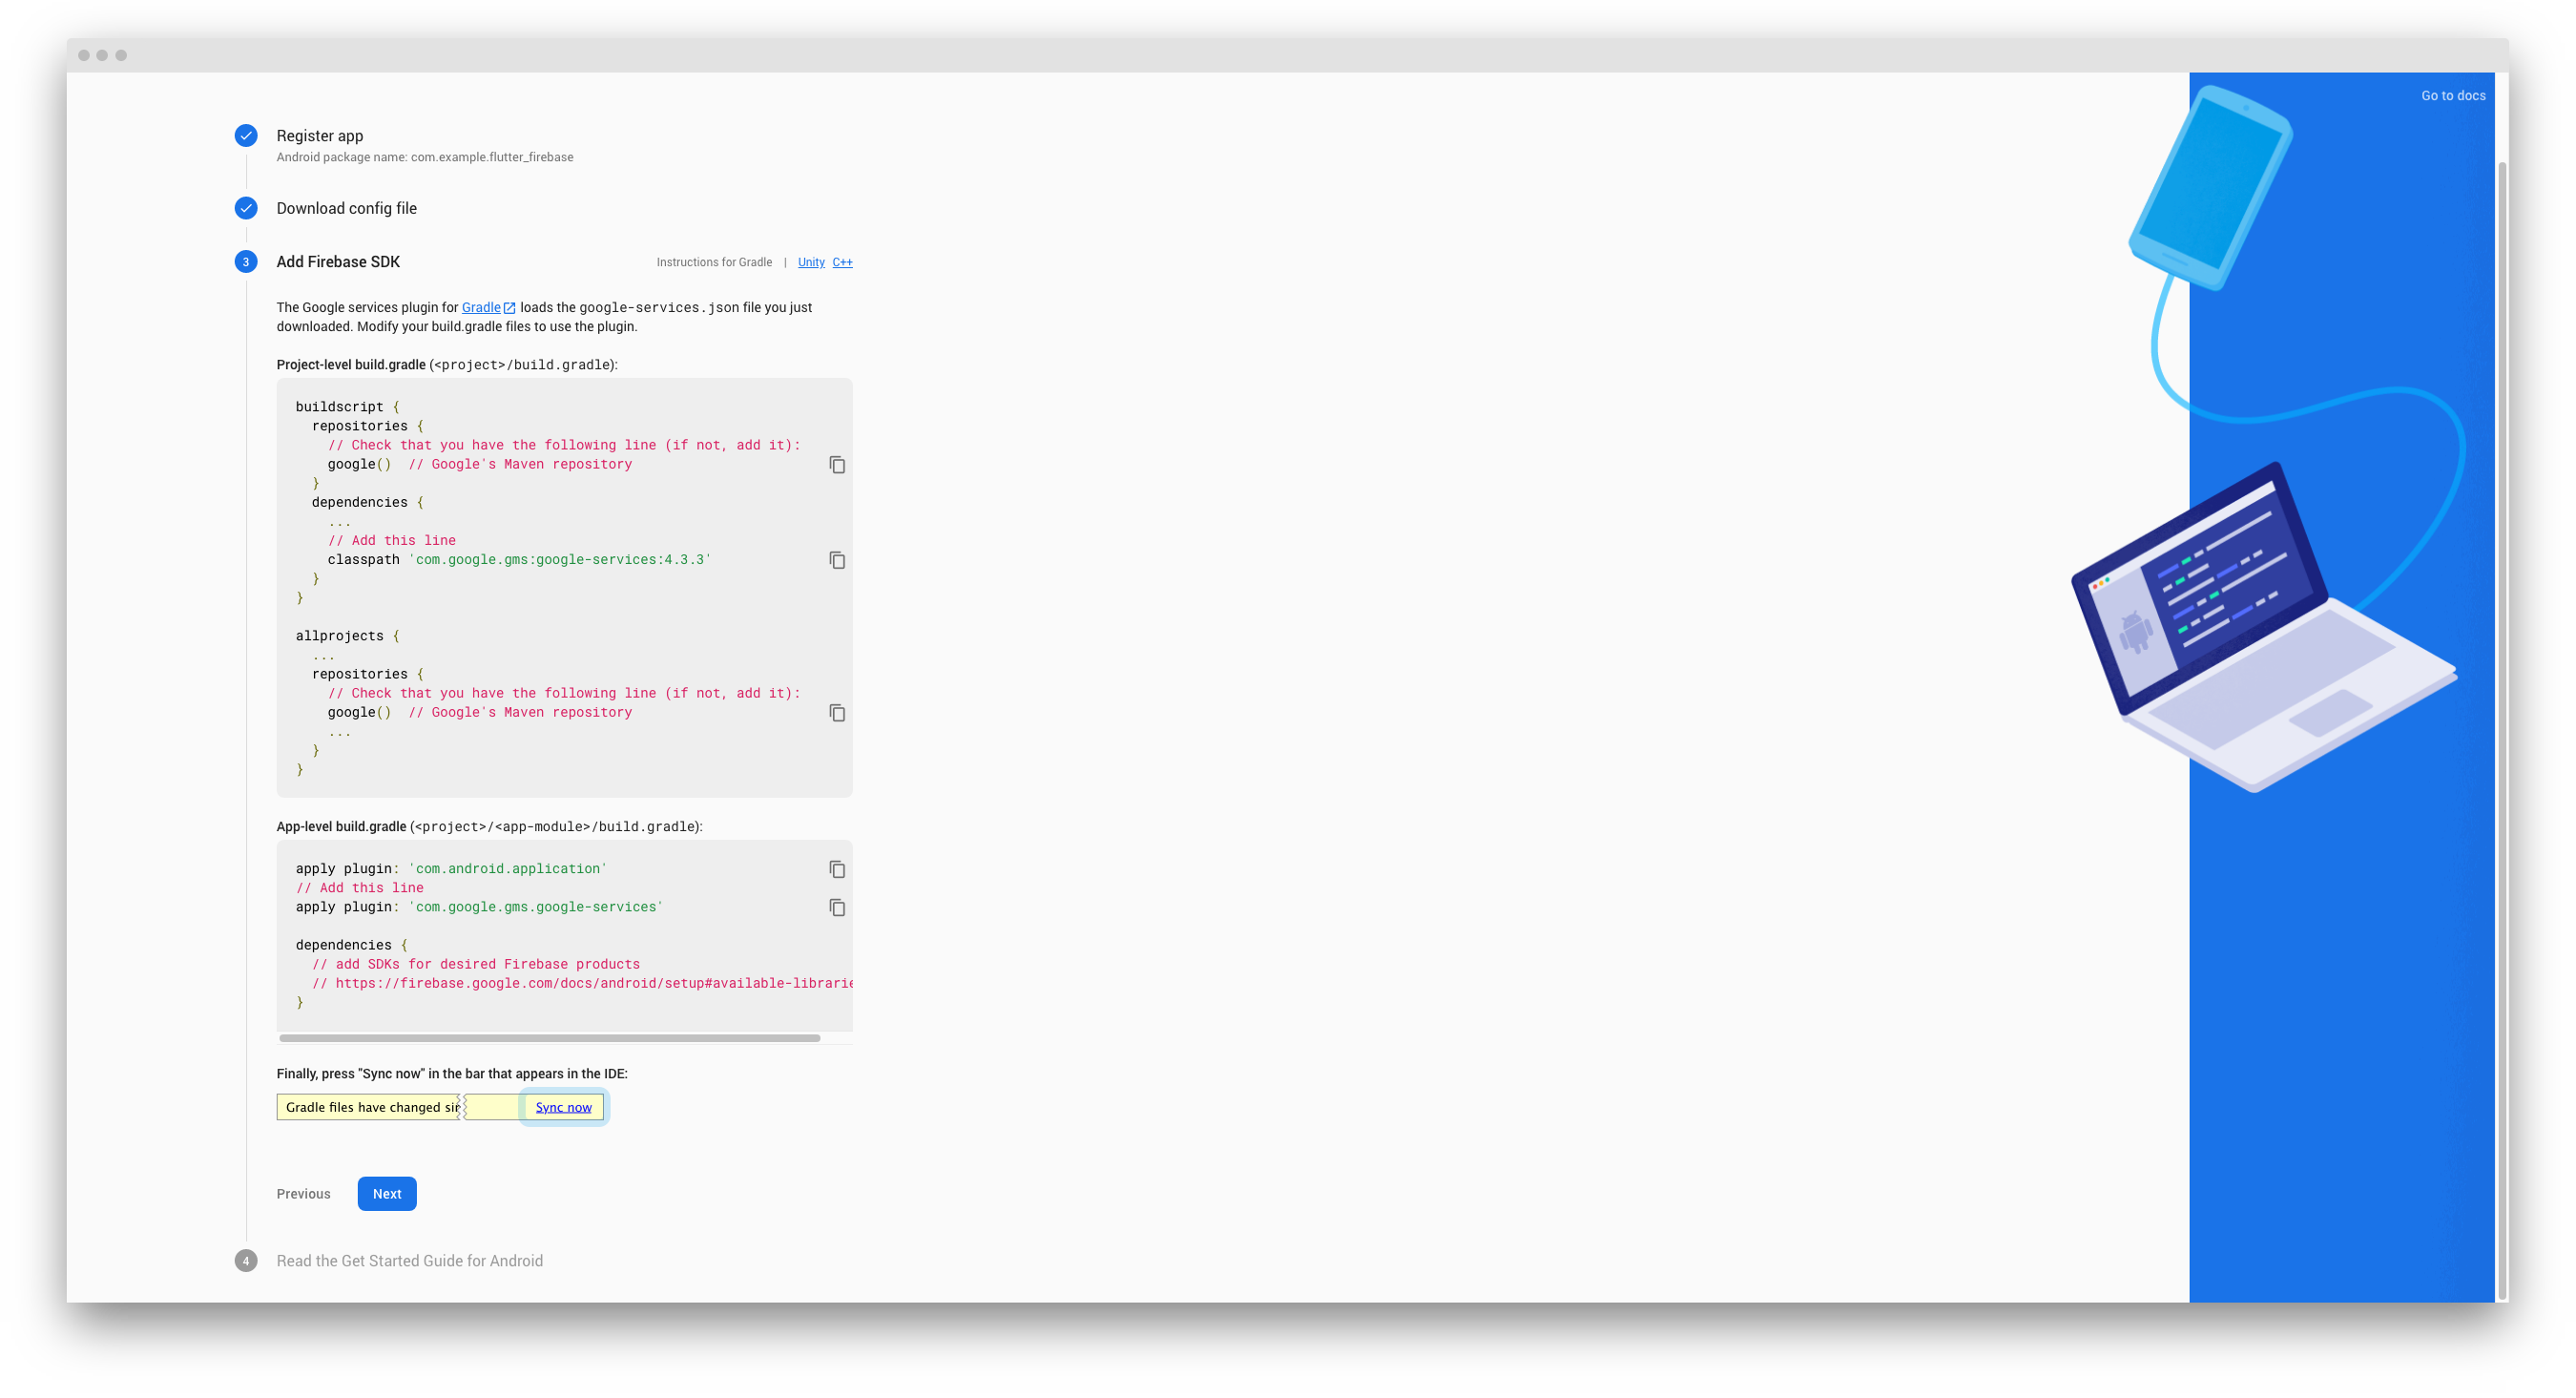Open the Download config file step
This screenshot has height=1398, width=2576.
pyautogui.click(x=347, y=208)
